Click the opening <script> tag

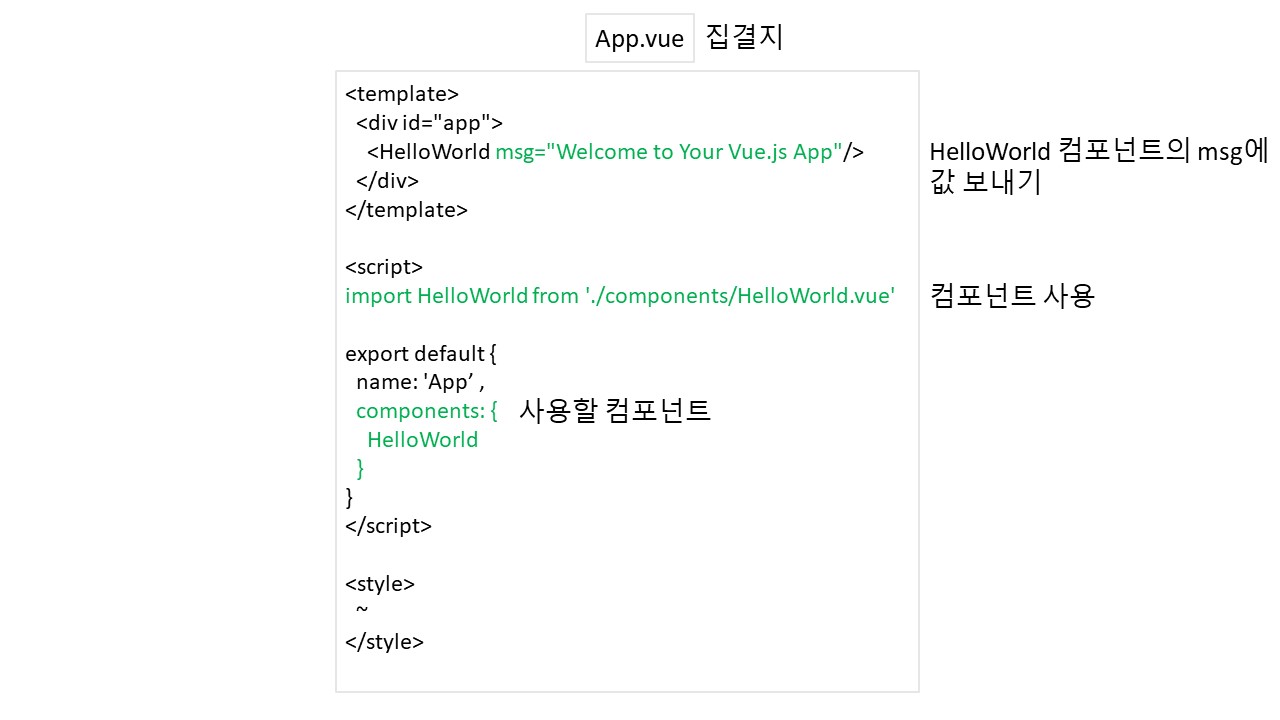(384, 267)
